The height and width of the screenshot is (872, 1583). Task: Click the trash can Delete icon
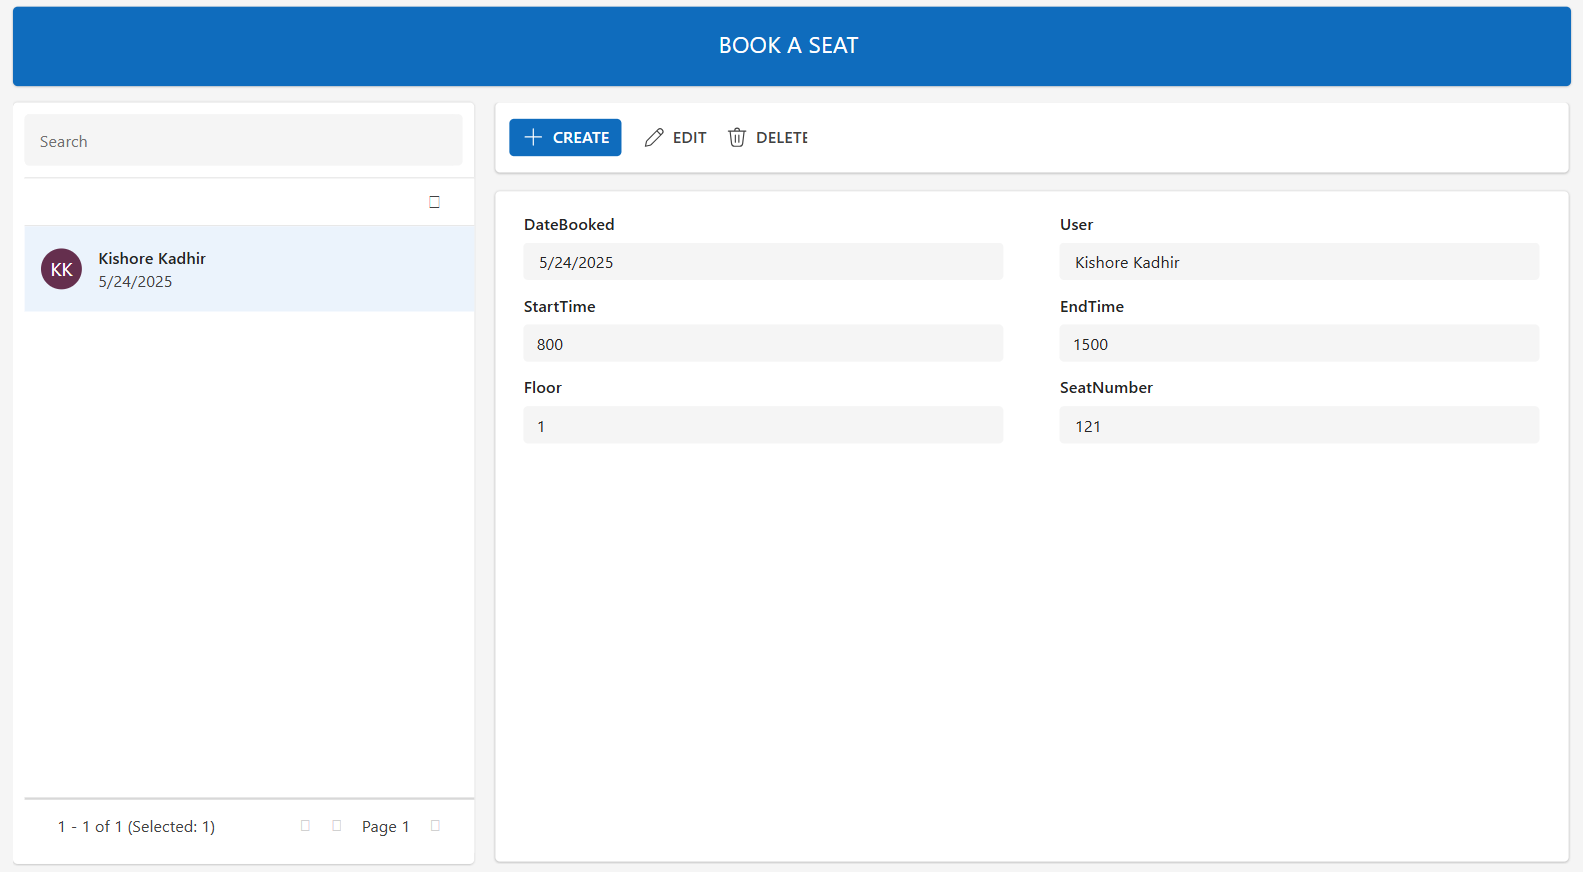click(x=737, y=138)
